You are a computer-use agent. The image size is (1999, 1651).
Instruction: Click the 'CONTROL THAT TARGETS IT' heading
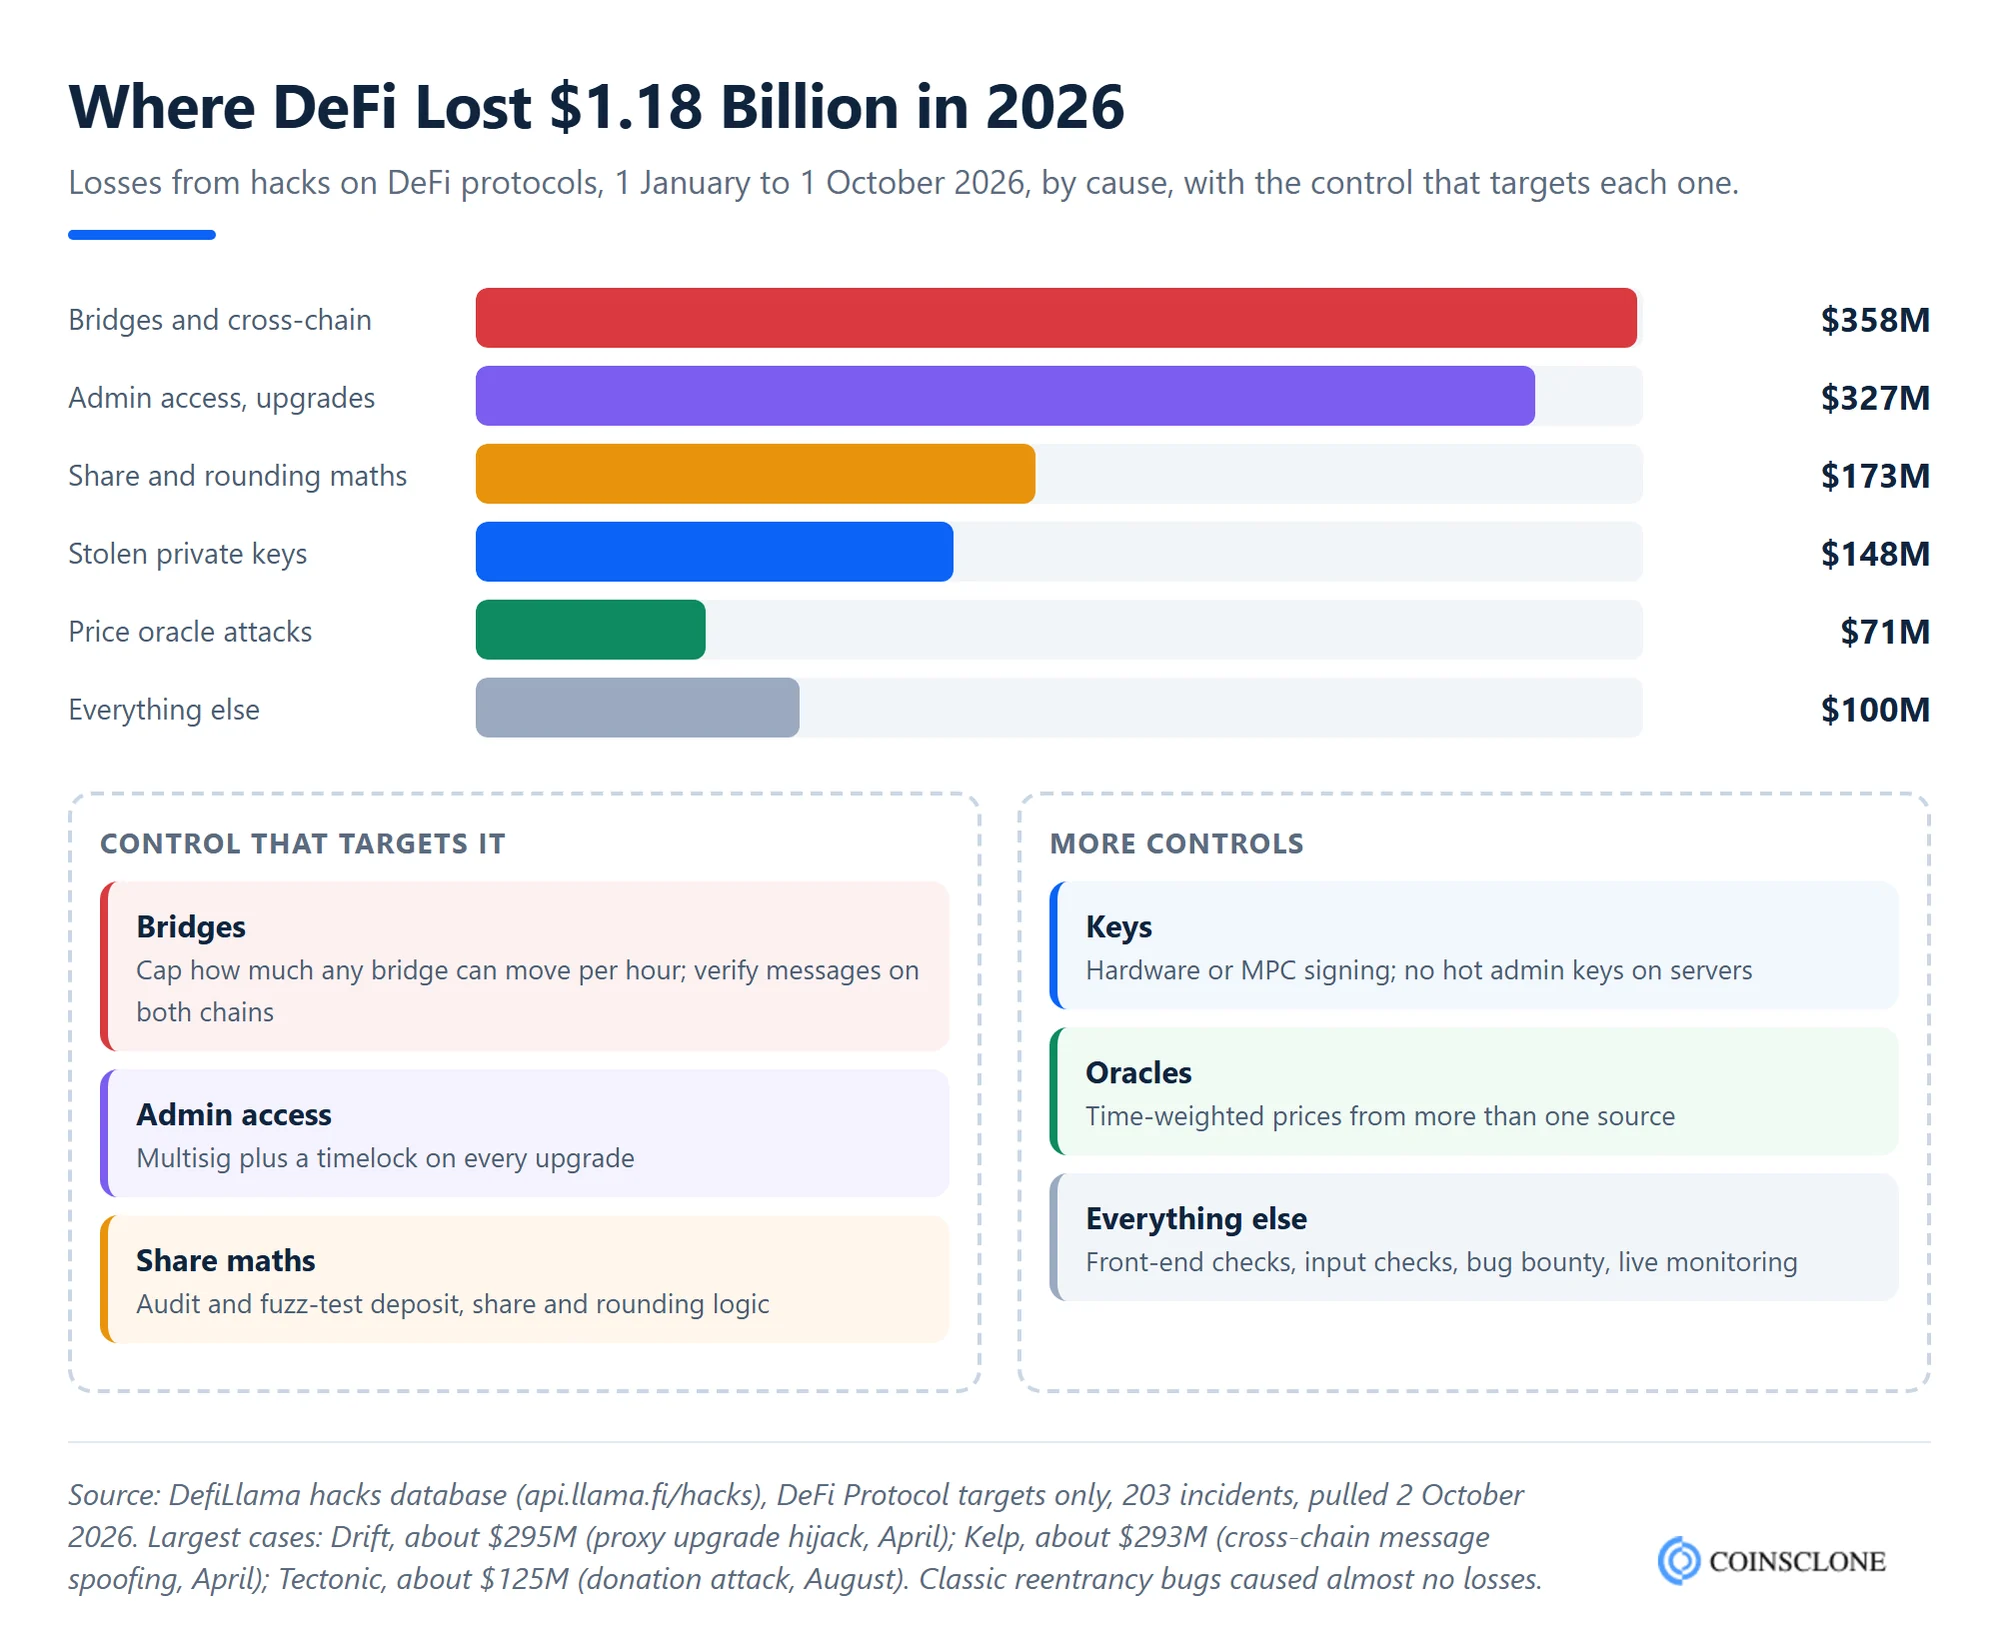point(302,844)
